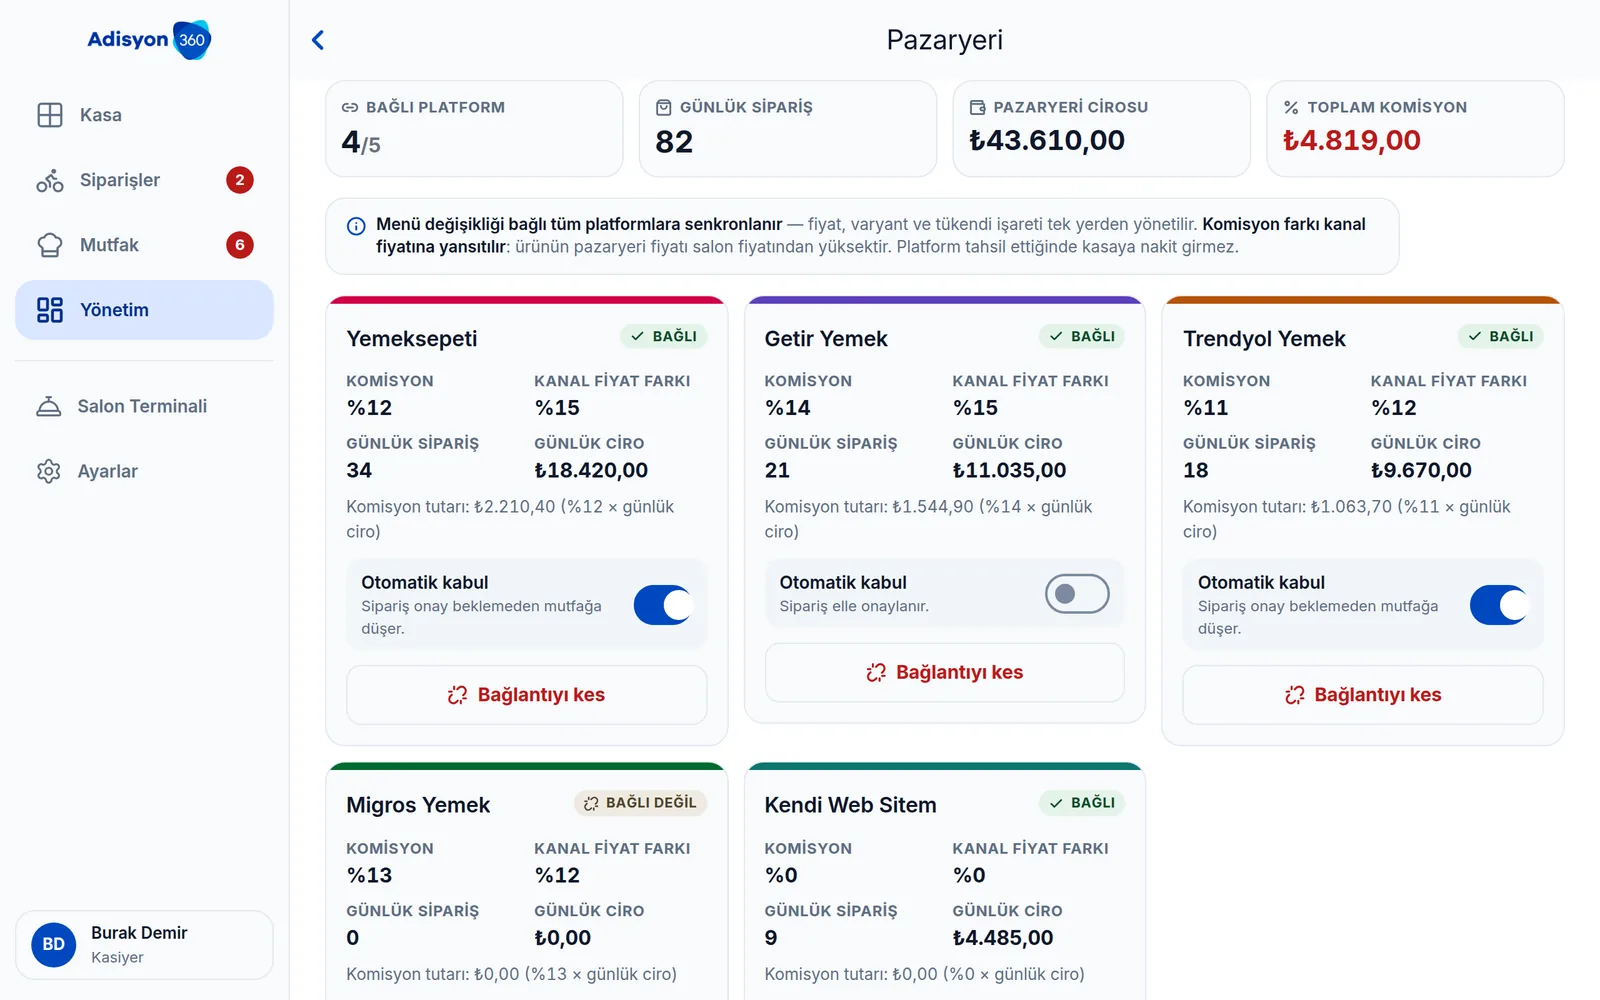Click the clipboard icon next to Günlük Sipariş

[x=664, y=107]
